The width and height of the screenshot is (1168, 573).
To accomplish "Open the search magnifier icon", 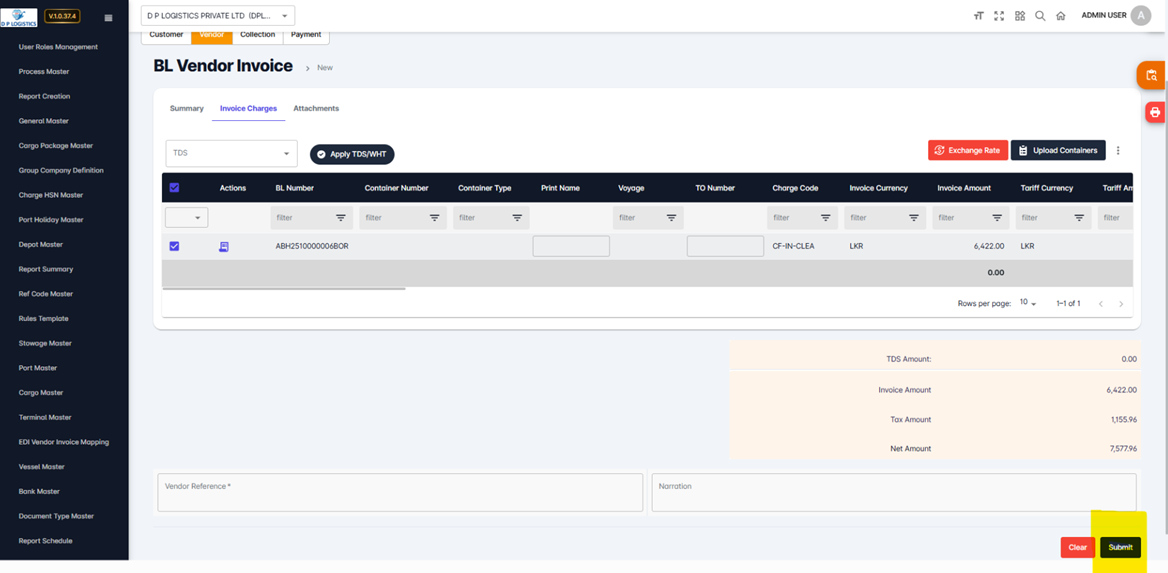I will [x=1040, y=16].
